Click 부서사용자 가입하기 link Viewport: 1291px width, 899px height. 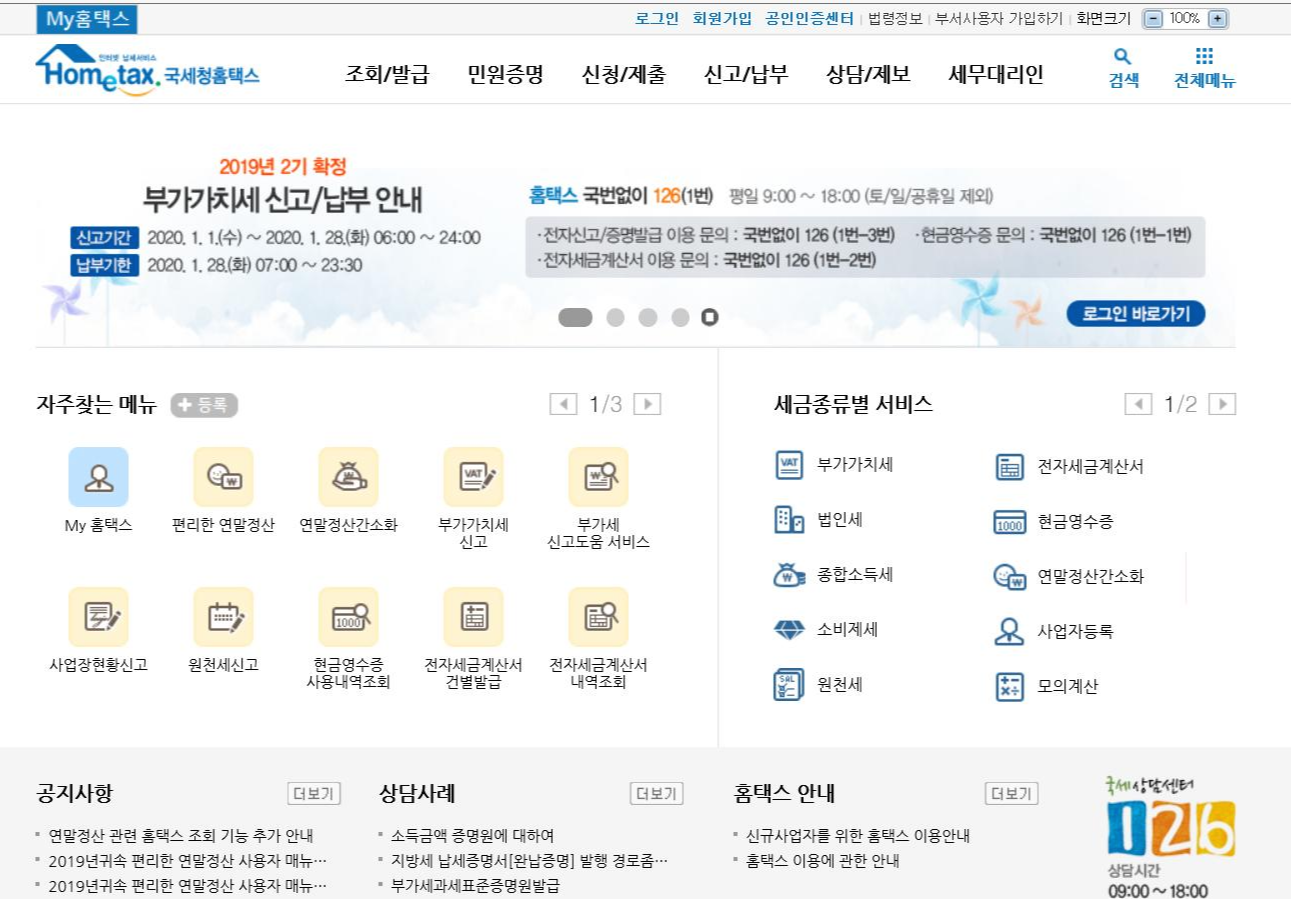tap(999, 18)
